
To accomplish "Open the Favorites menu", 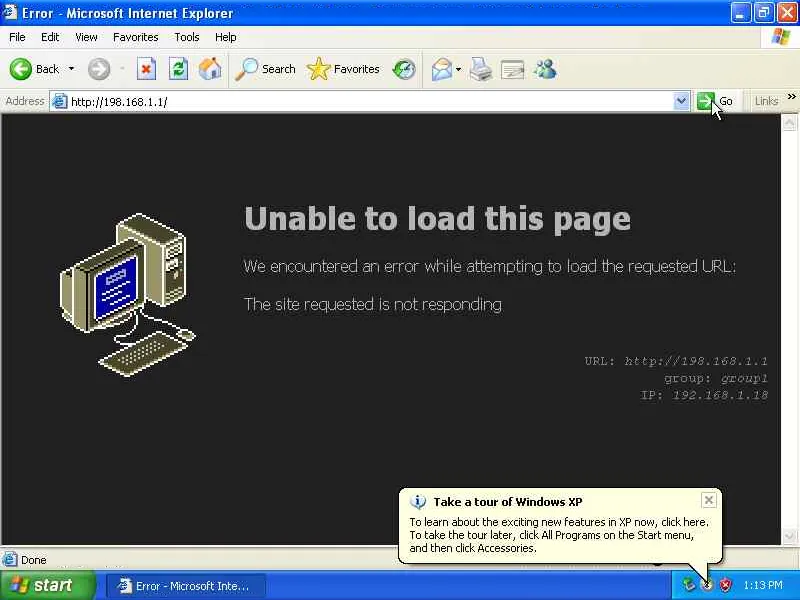I will click(x=136, y=37).
